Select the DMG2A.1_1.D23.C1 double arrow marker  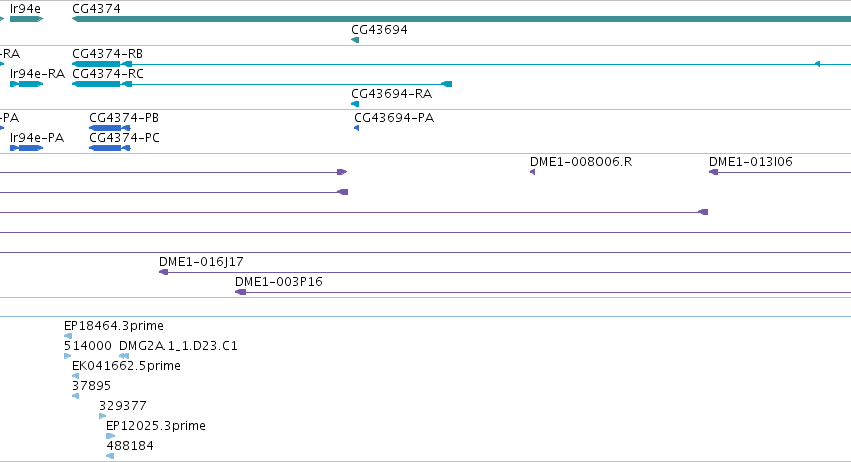click(x=124, y=356)
